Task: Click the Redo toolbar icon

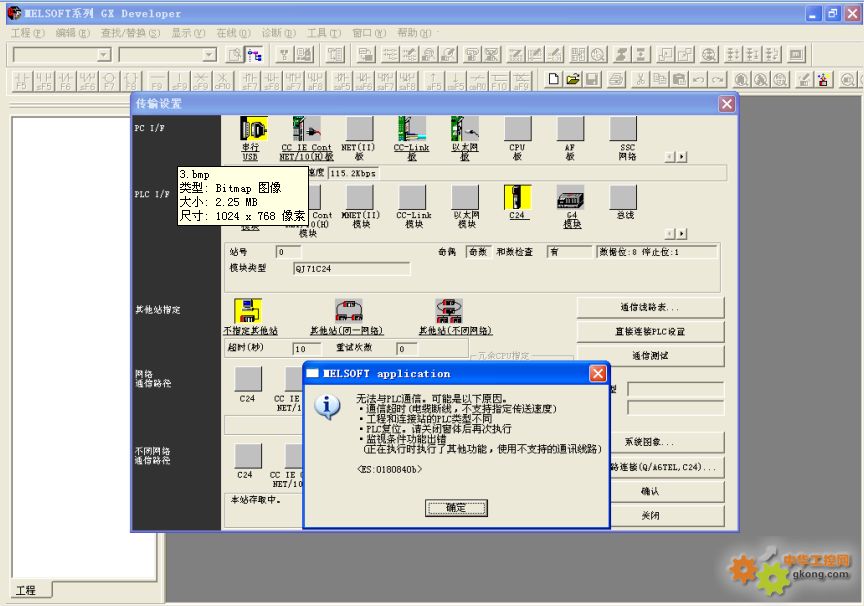Action: [717, 80]
